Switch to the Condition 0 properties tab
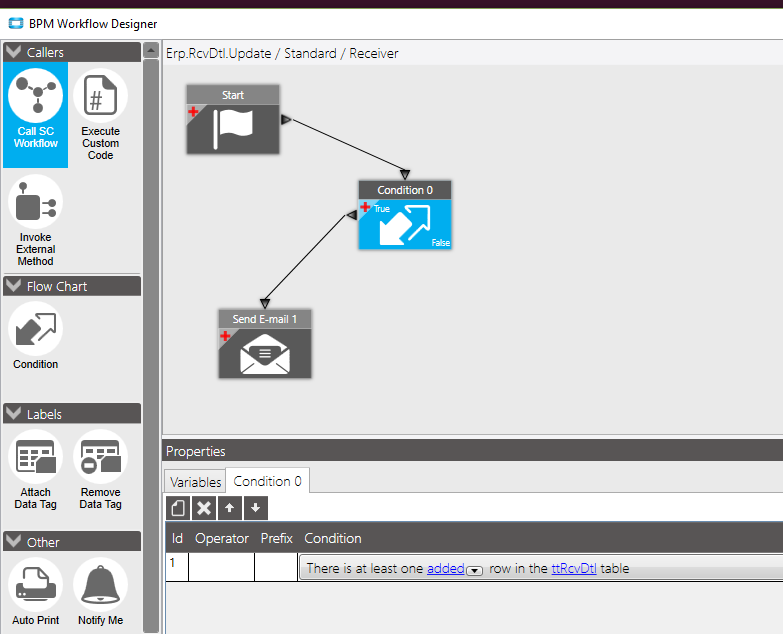This screenshot has height=634, width=783. [x=268, y=481]
